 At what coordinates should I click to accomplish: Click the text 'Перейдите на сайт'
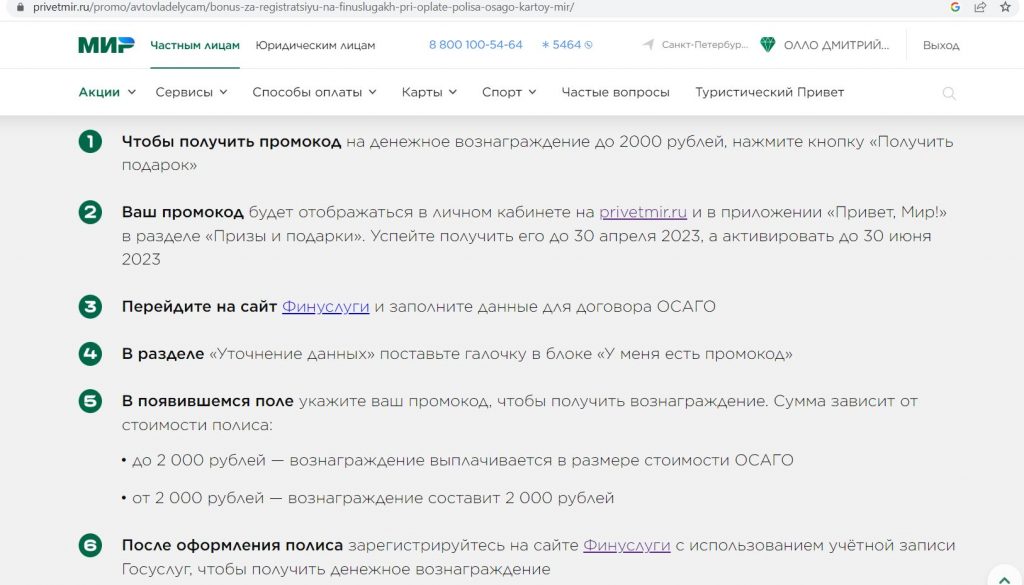tap(199, 306)
